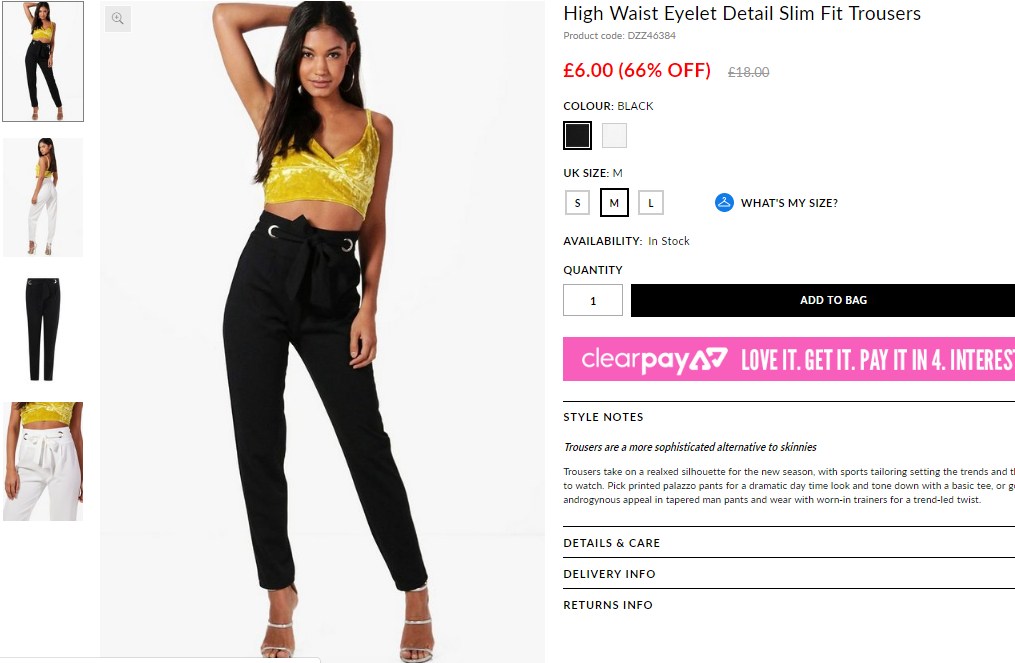1015x663 pixels.
Task: View thumbnail of white trousers back view
Action: [43, 197]
